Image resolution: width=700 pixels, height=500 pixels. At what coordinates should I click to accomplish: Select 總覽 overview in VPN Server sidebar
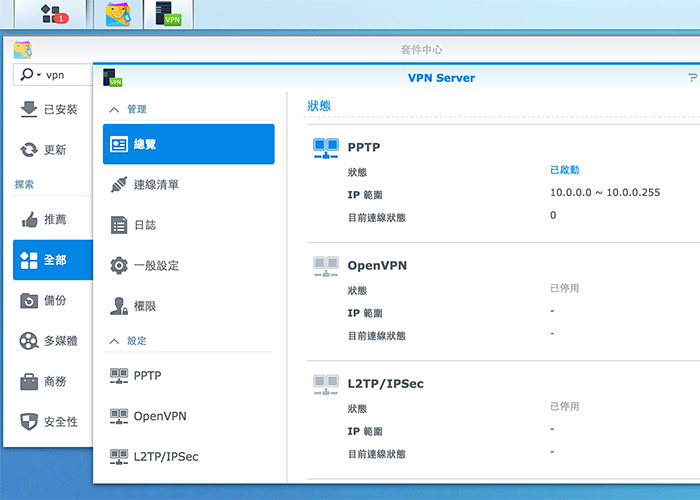tap(188, 144)
